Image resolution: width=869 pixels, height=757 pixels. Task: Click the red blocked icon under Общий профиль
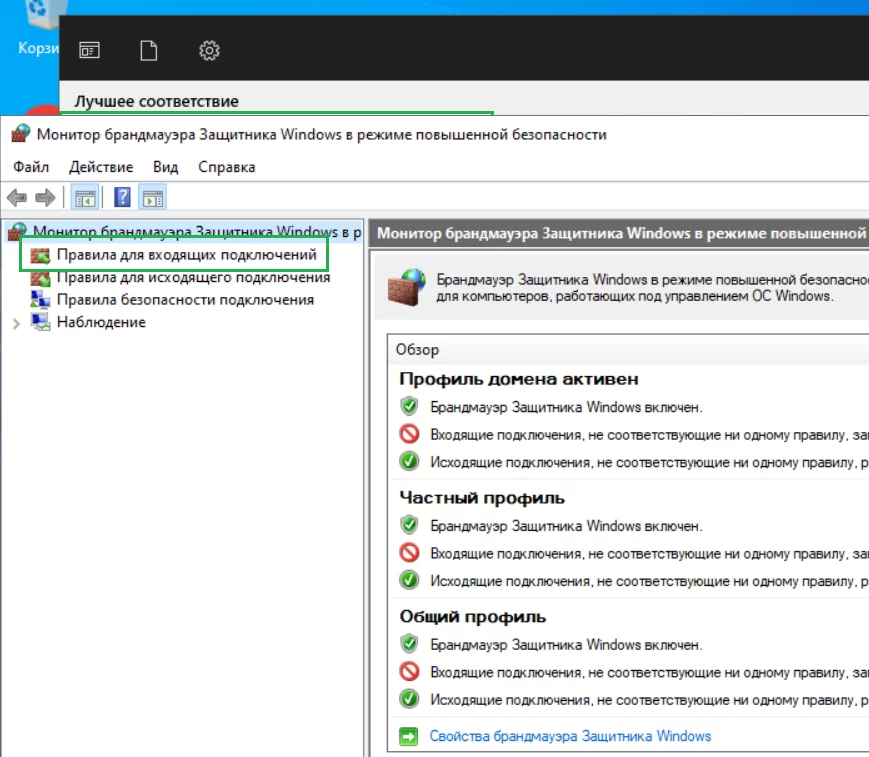(x=409, y=671)
